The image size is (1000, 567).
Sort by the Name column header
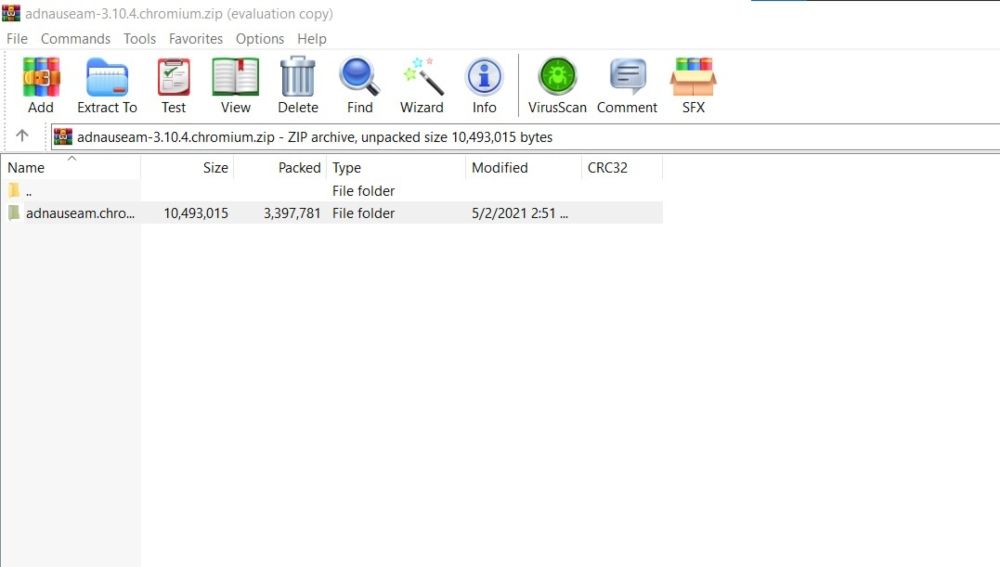pos(70,167)
